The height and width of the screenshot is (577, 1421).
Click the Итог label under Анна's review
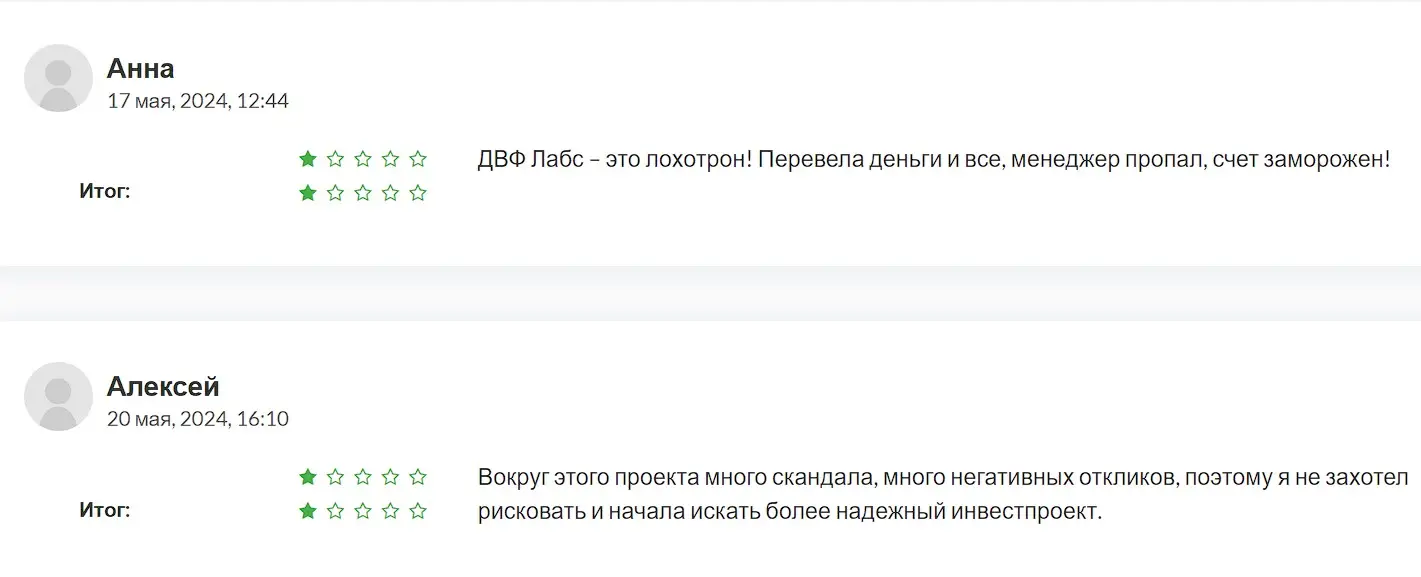(x=104, y=191)
